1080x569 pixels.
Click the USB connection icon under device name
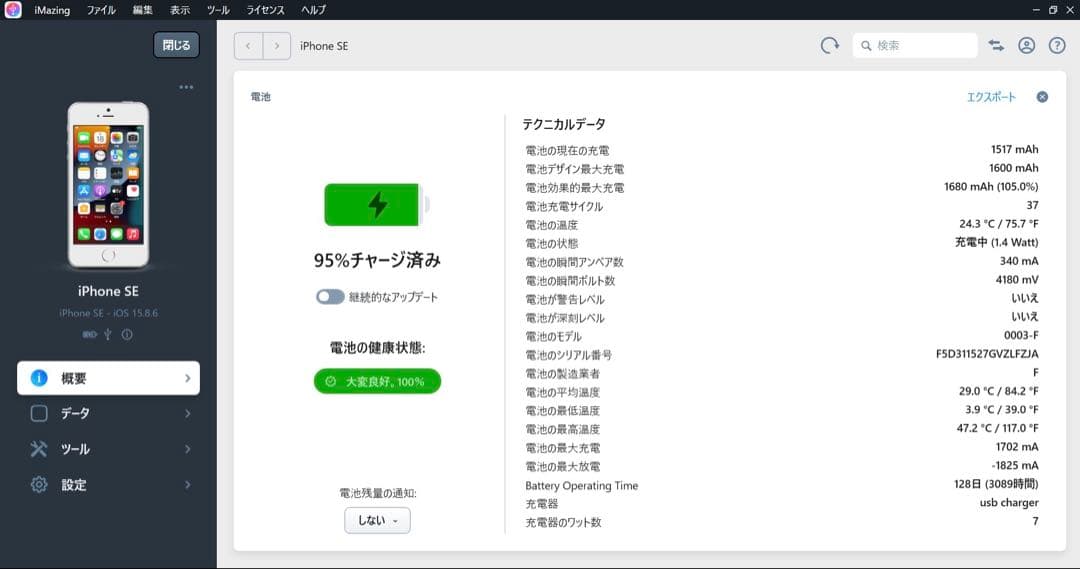click(x=107, y=334)
